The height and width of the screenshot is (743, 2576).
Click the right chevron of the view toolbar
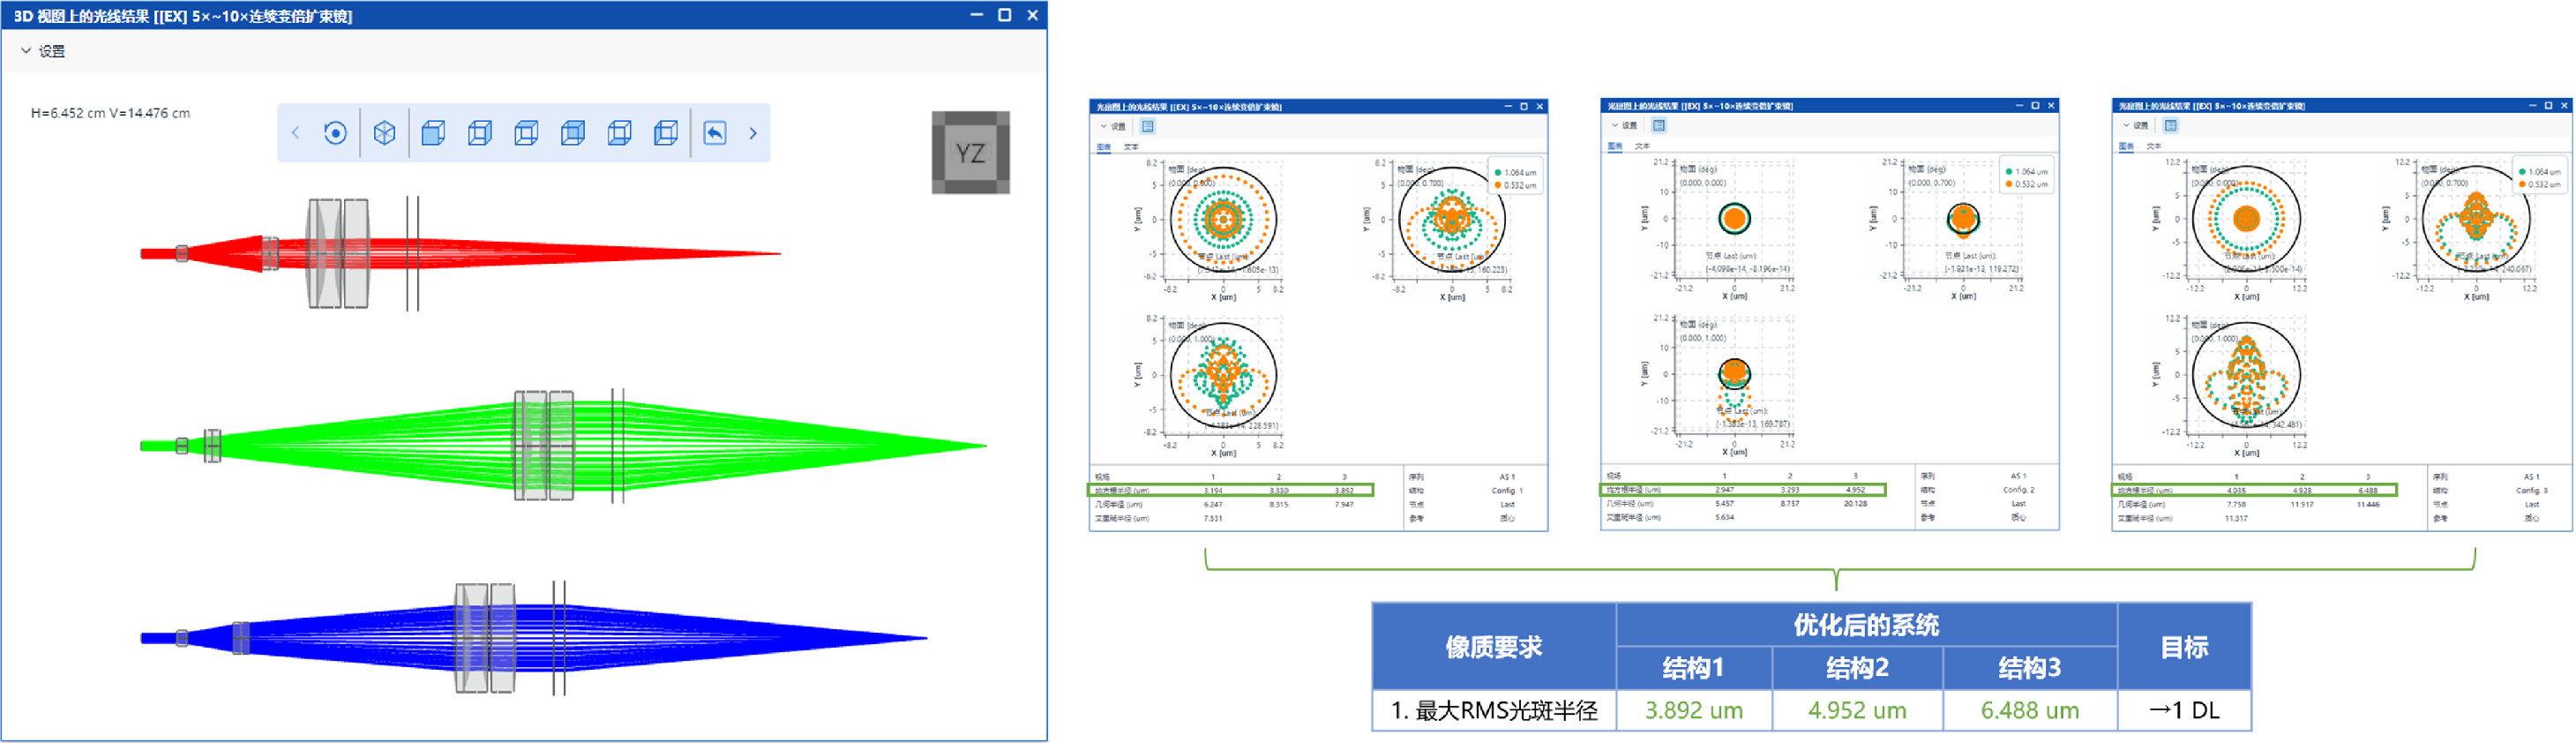tap(753, 133)
